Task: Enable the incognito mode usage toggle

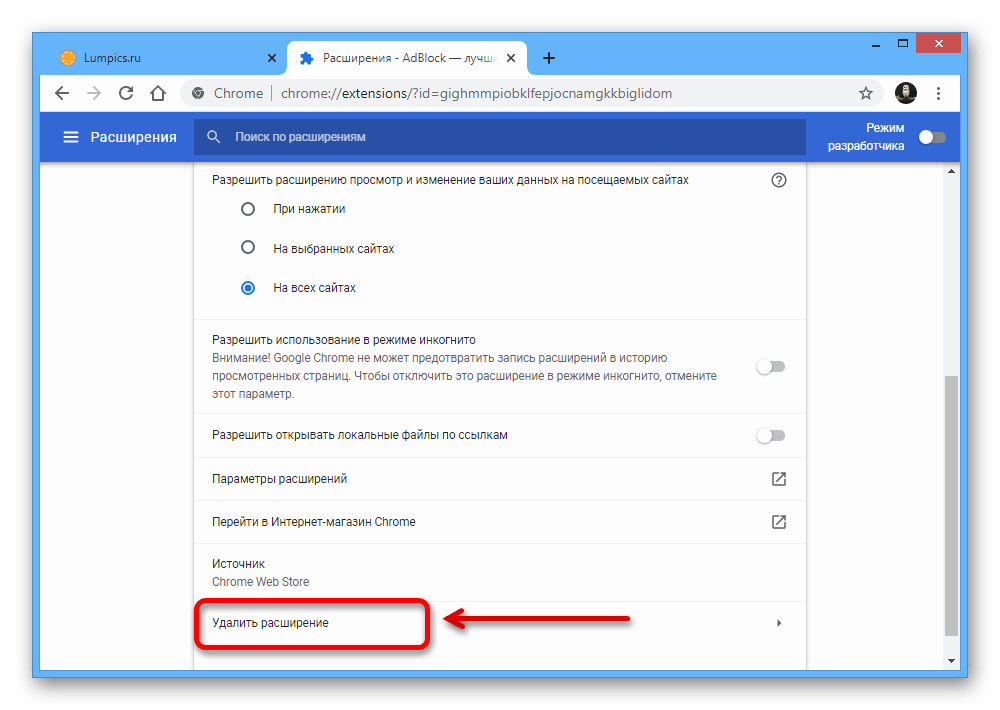Action: point(770,367)
